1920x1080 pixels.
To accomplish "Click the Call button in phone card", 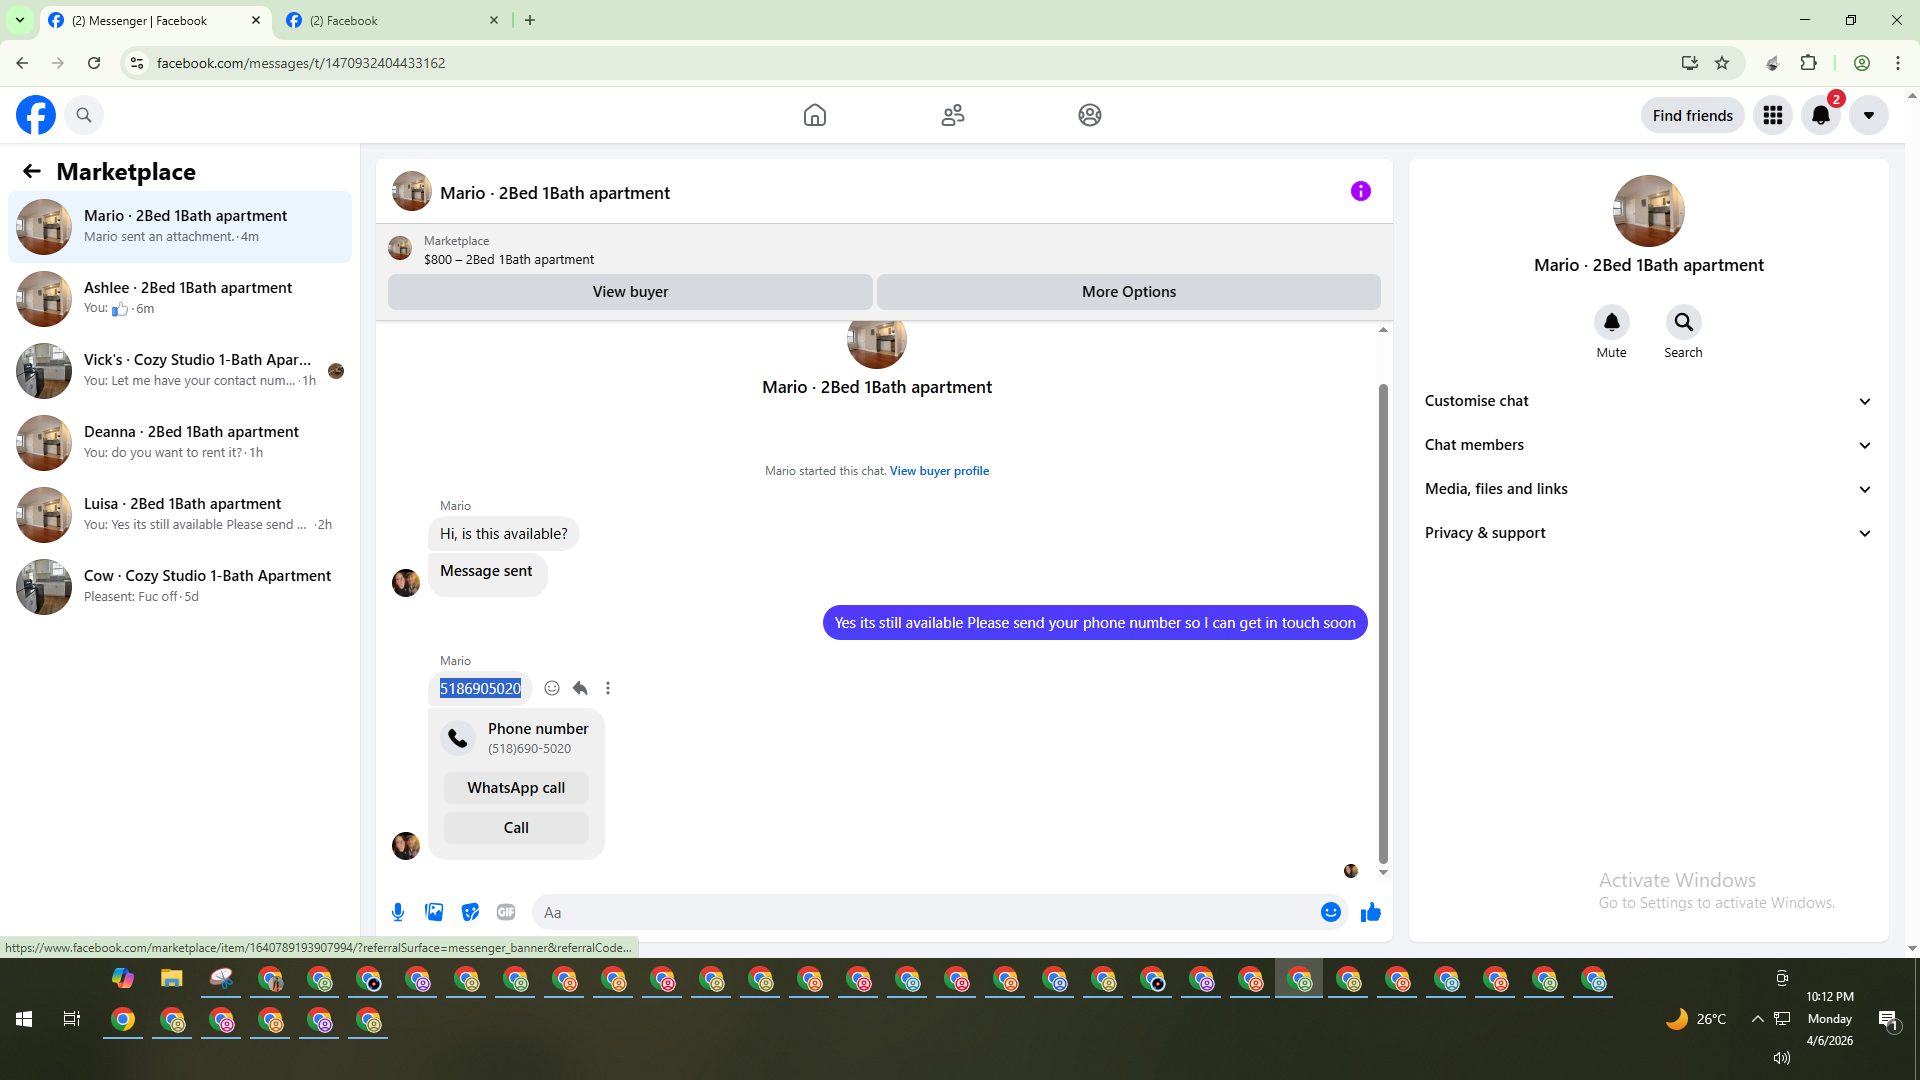I will (516, 828).
